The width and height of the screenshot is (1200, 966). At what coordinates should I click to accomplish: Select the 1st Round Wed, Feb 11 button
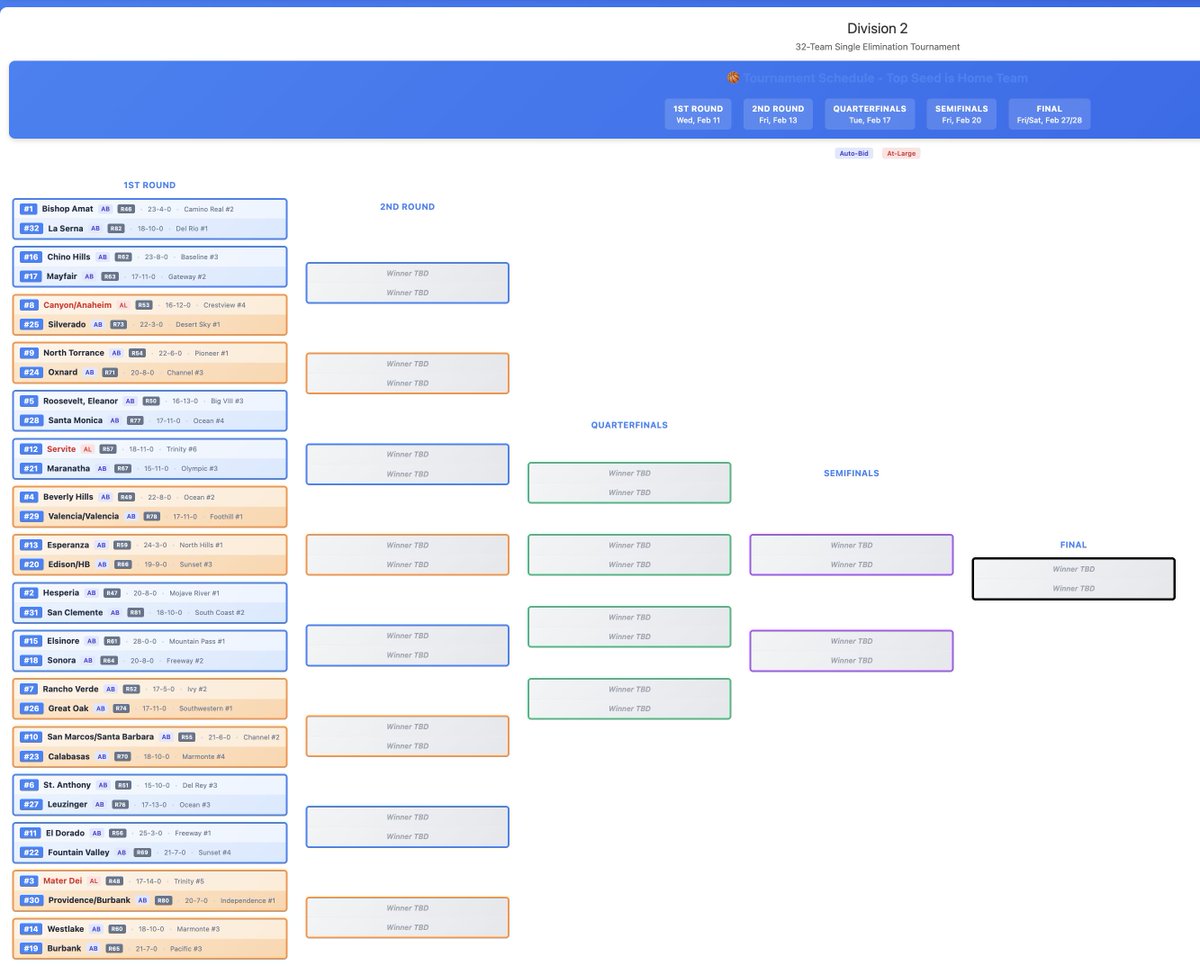[x=698, y=114]
